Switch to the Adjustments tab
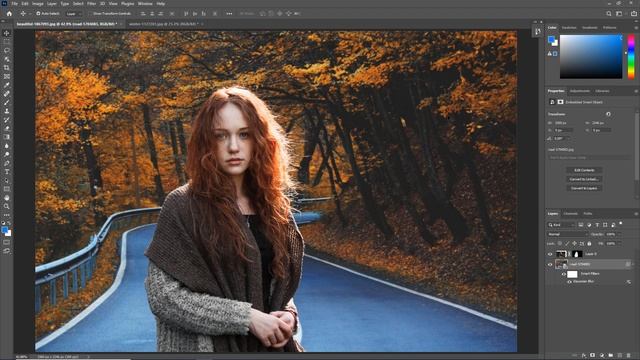The height and width of the screenshot is (360, 640). click(580, 91)
